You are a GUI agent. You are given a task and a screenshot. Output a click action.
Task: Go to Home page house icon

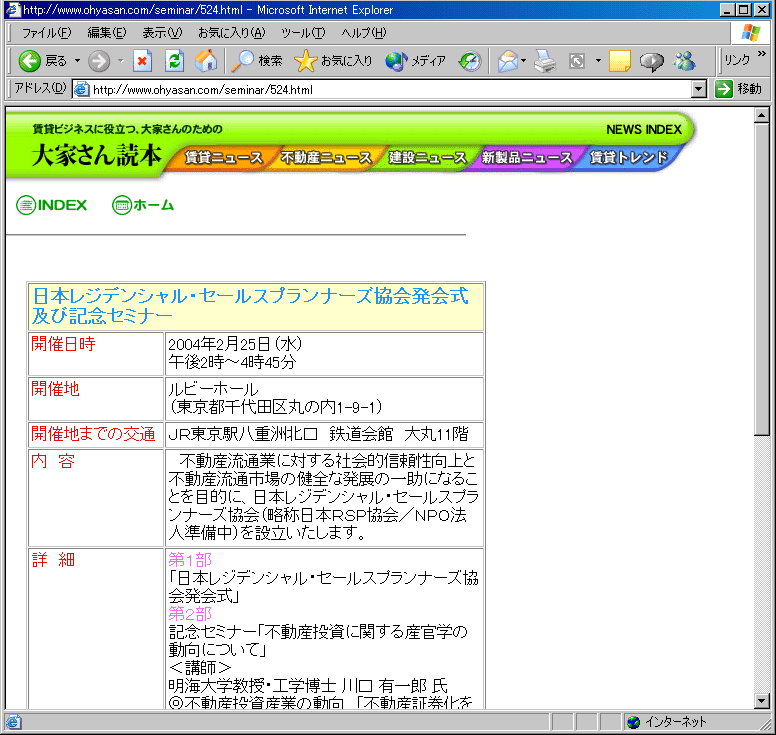point(206,60)
